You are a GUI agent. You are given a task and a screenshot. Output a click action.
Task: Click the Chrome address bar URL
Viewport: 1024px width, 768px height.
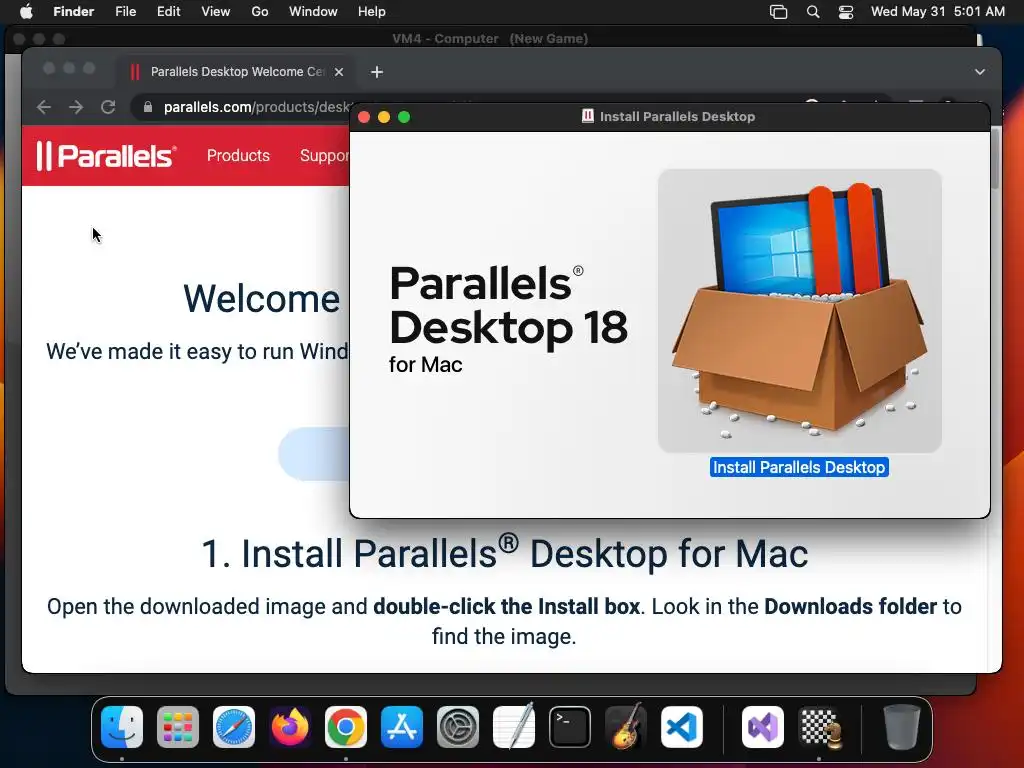tap(257, 107)
